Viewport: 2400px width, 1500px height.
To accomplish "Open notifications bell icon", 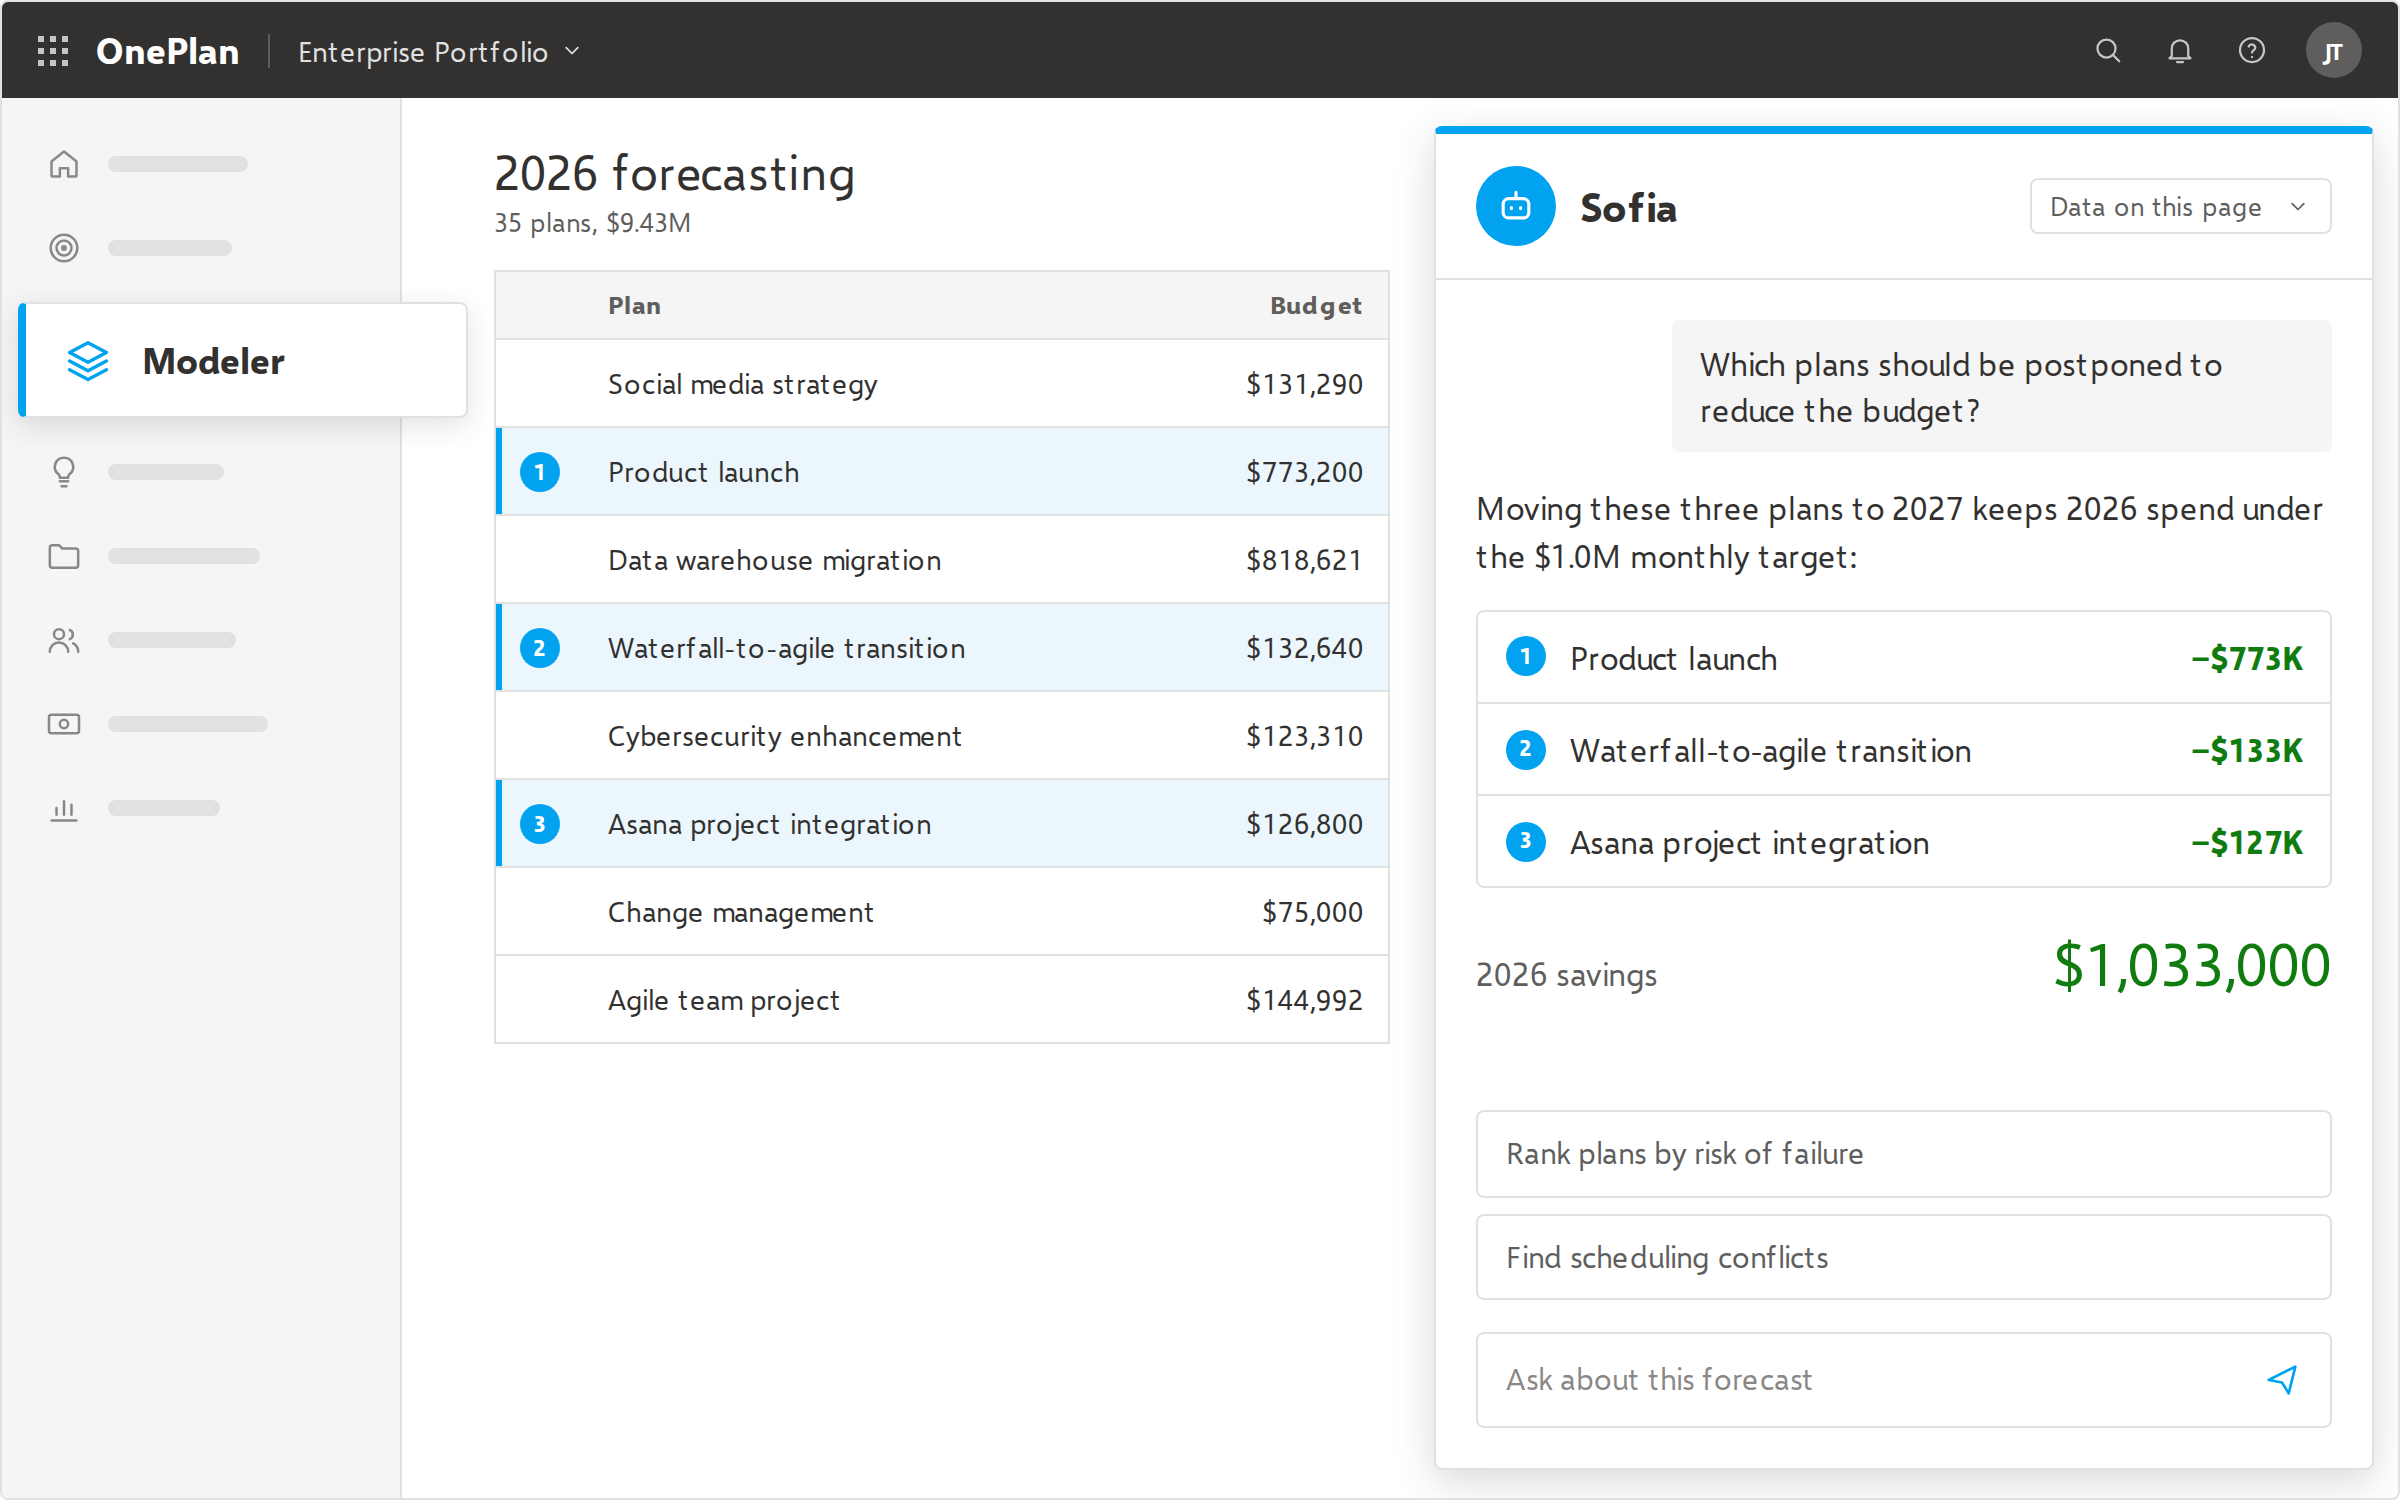I will 2180,51.
